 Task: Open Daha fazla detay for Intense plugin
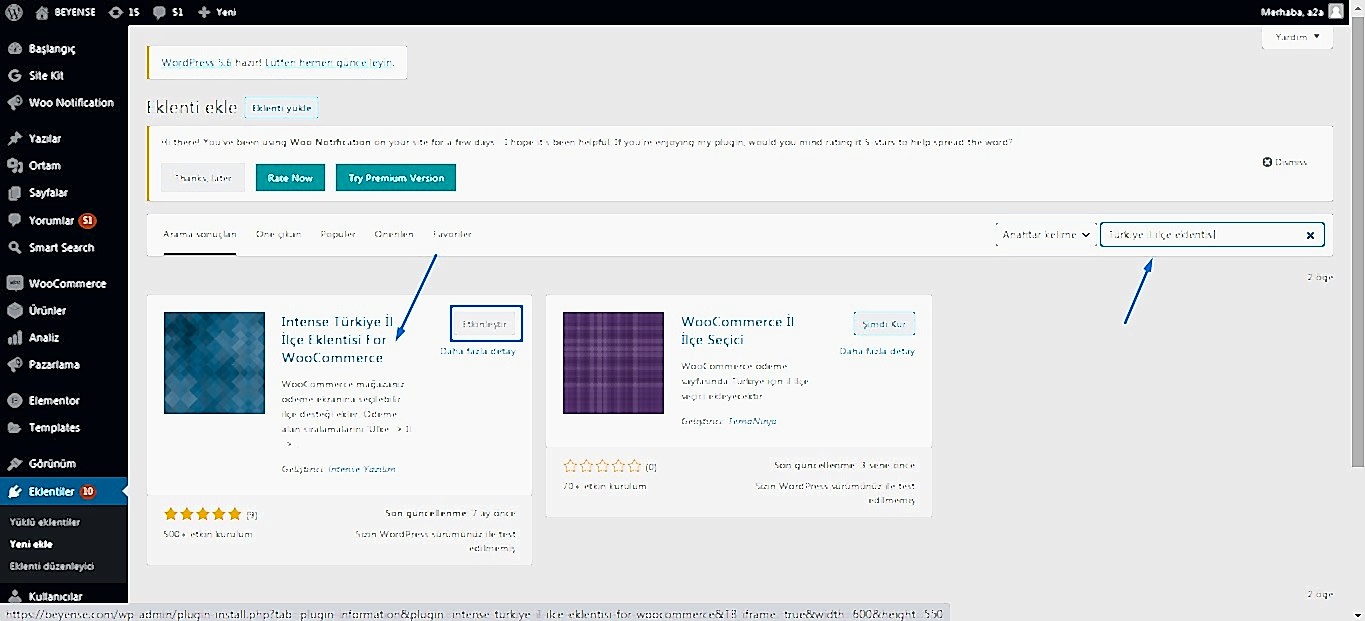pos(477,351)
